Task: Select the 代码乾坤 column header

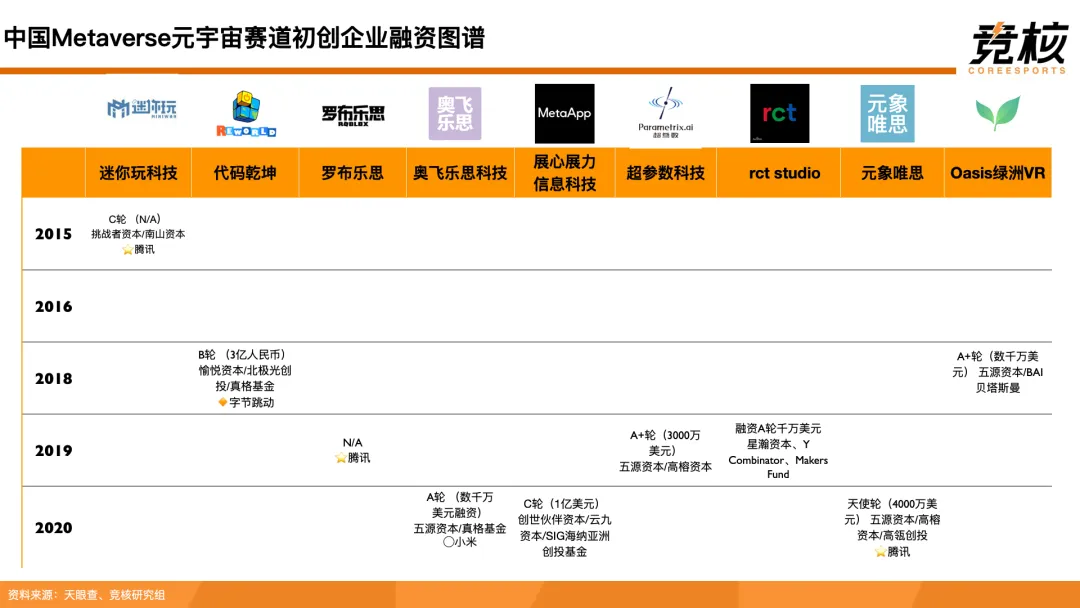Action: click(x=245, y=173)
